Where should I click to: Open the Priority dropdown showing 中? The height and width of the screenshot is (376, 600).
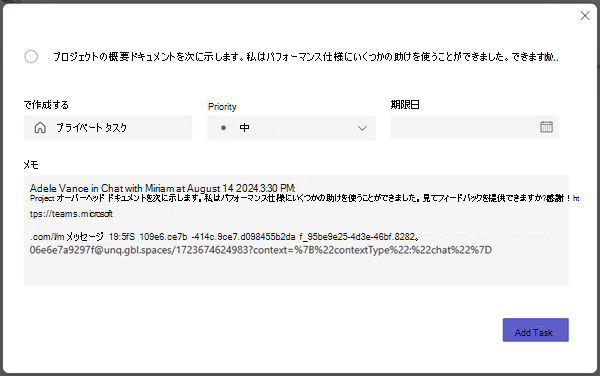[291, 128]
